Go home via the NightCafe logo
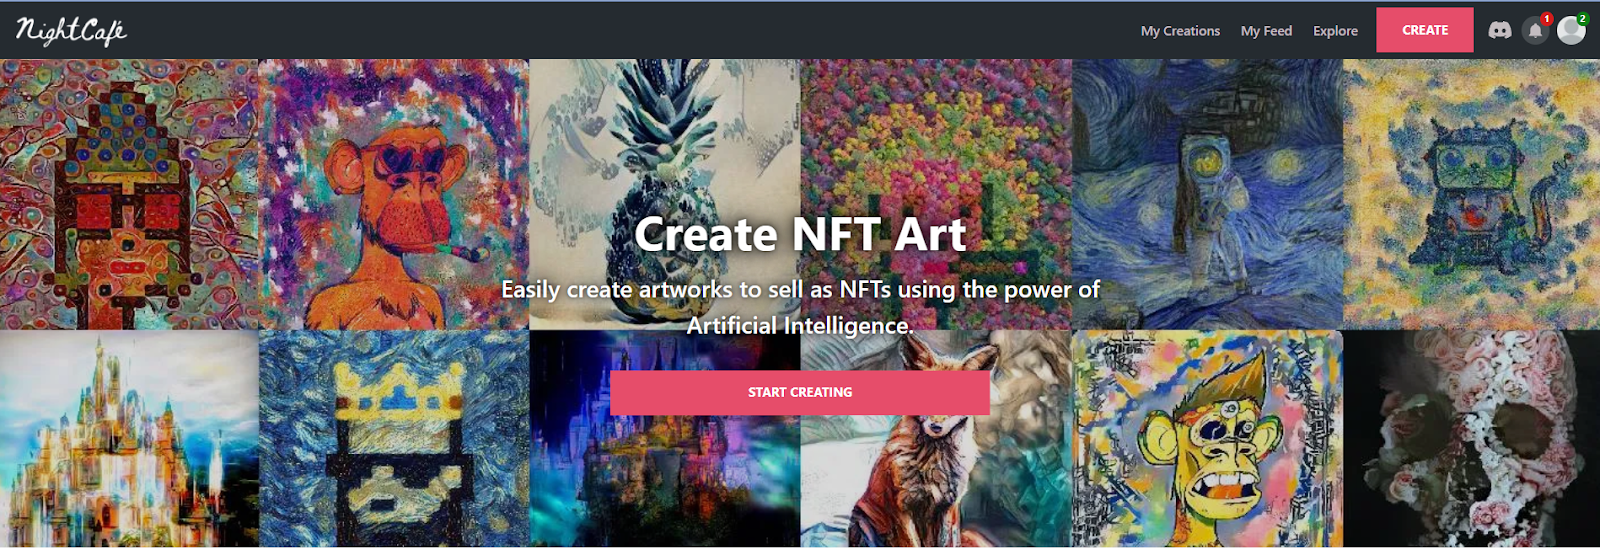Image resolution: width=1600 pixels, height=550 pixels. tap(71, 31)
